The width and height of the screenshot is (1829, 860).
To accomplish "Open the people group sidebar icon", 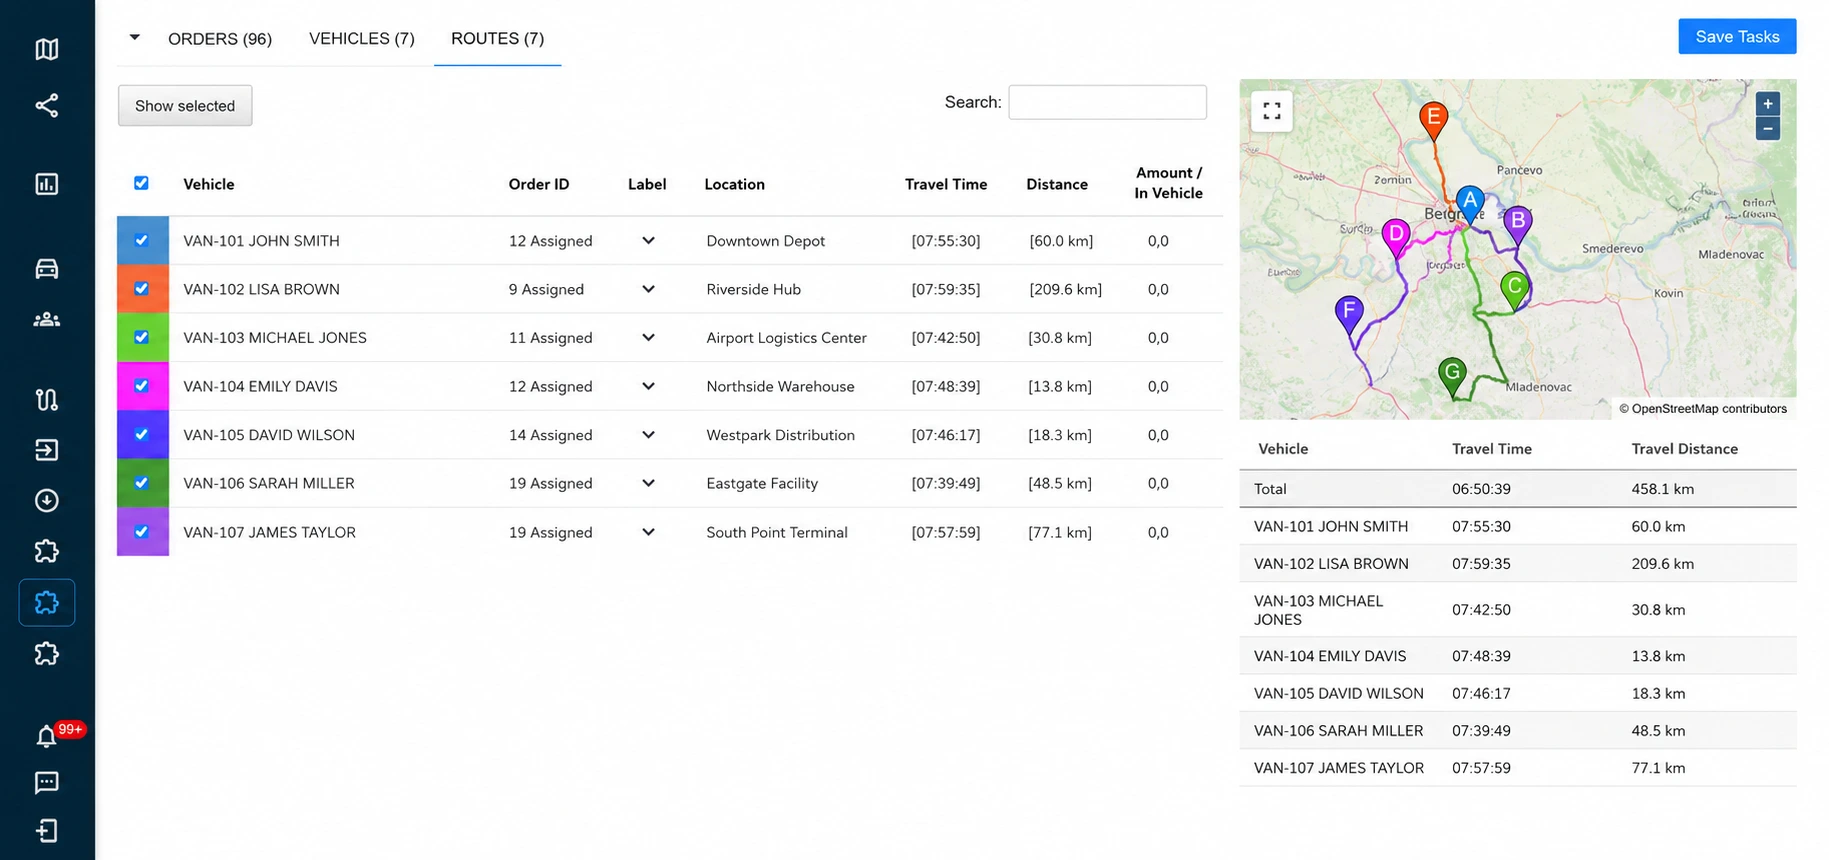I will click(47, 320).
